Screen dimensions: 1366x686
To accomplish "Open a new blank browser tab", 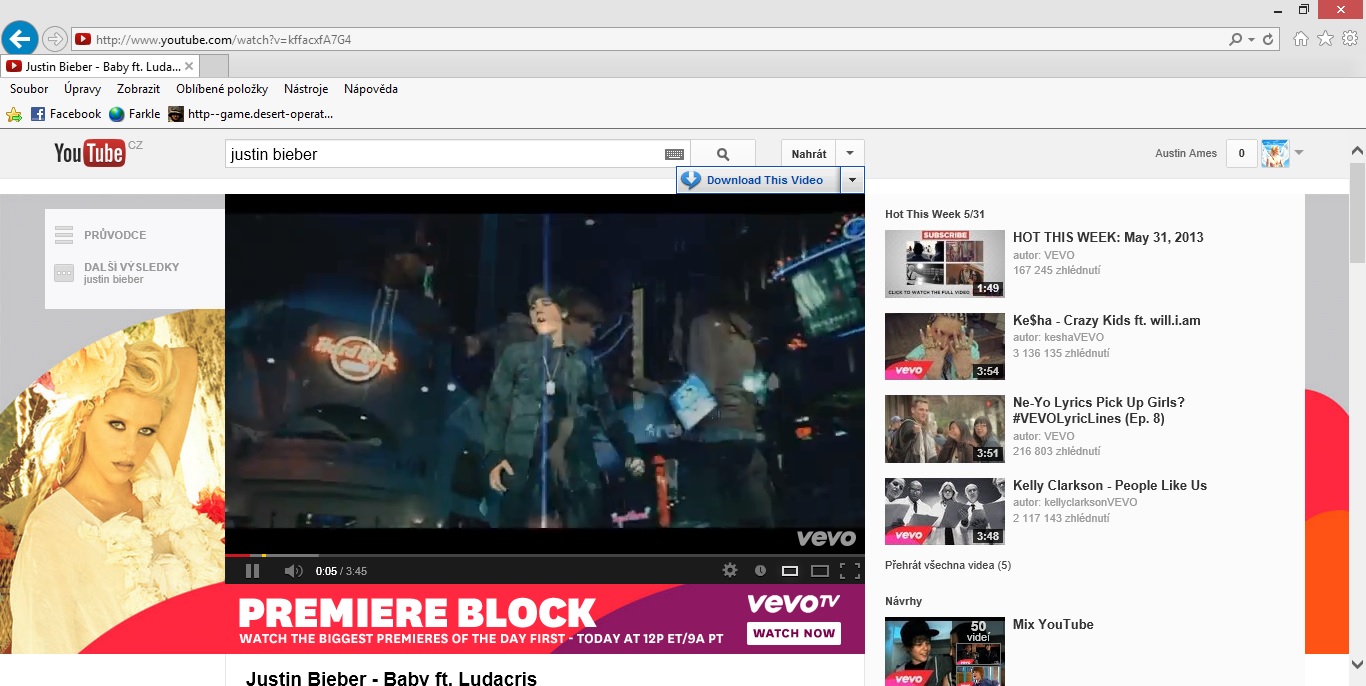I will (214, 67).
